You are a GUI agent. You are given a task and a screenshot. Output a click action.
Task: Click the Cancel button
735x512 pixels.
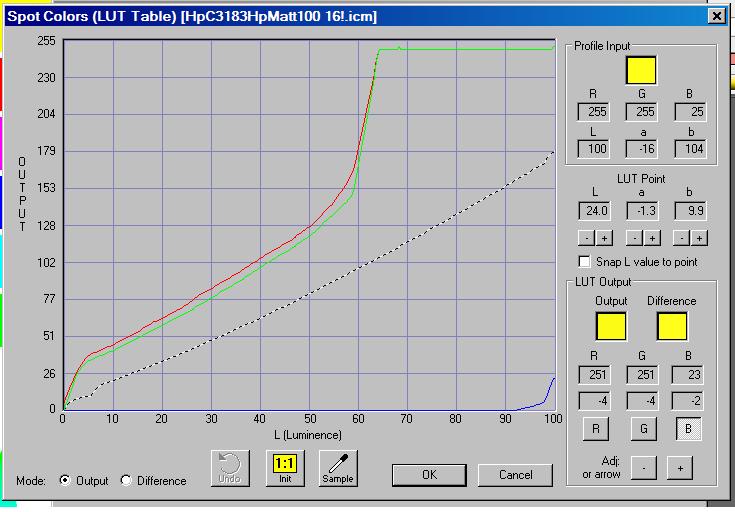[x=515, y=475]
